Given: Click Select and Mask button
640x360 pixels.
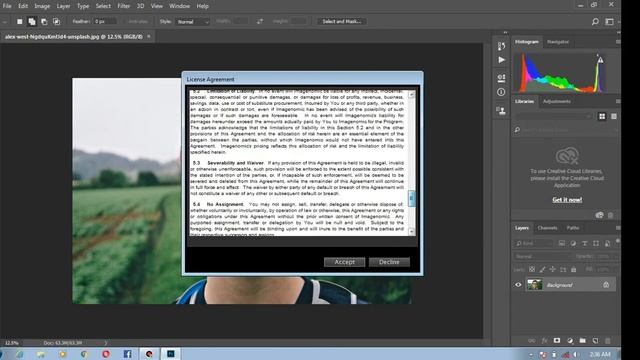Looking at the screenshot, I should click(342, 21).
